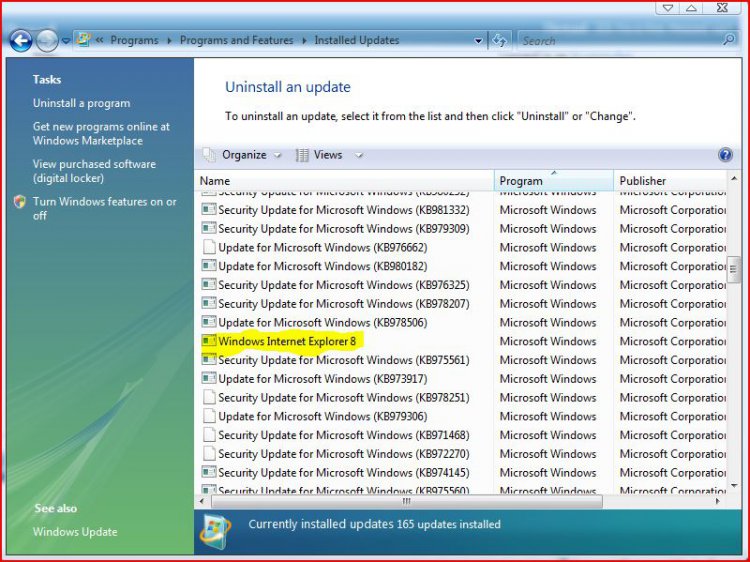Open the address bar history dropdown
Viewport: 750px width, 562px height.
coord(478,41)
